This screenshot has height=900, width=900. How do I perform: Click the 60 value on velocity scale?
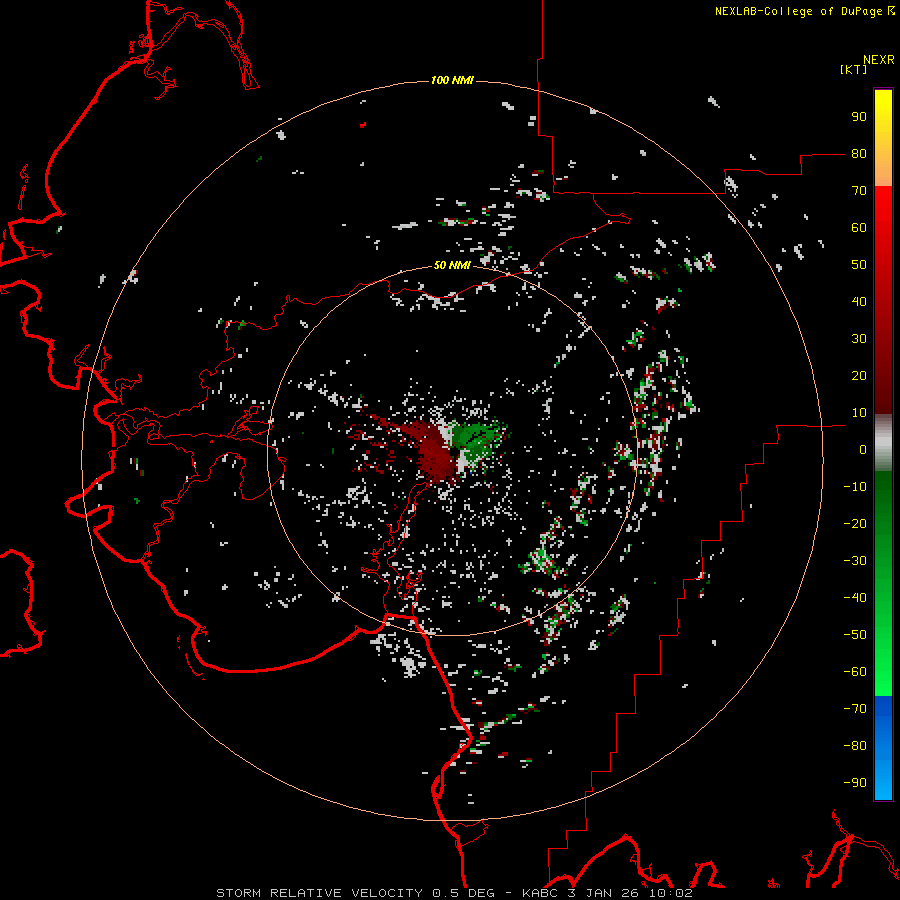(x=859, y=228)
